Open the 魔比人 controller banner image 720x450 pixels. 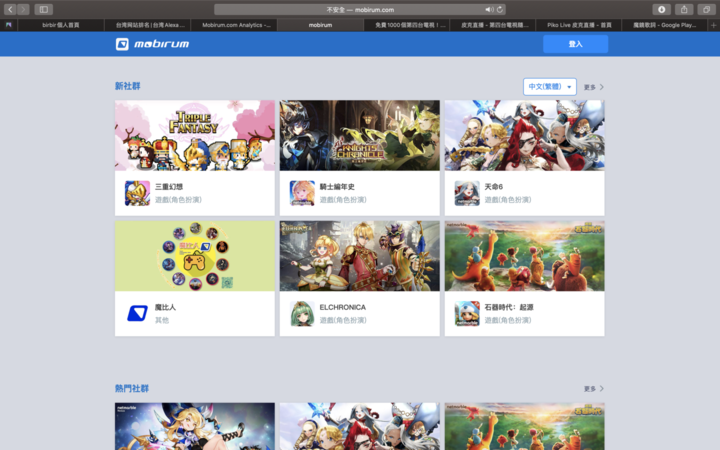coord(195,256)
